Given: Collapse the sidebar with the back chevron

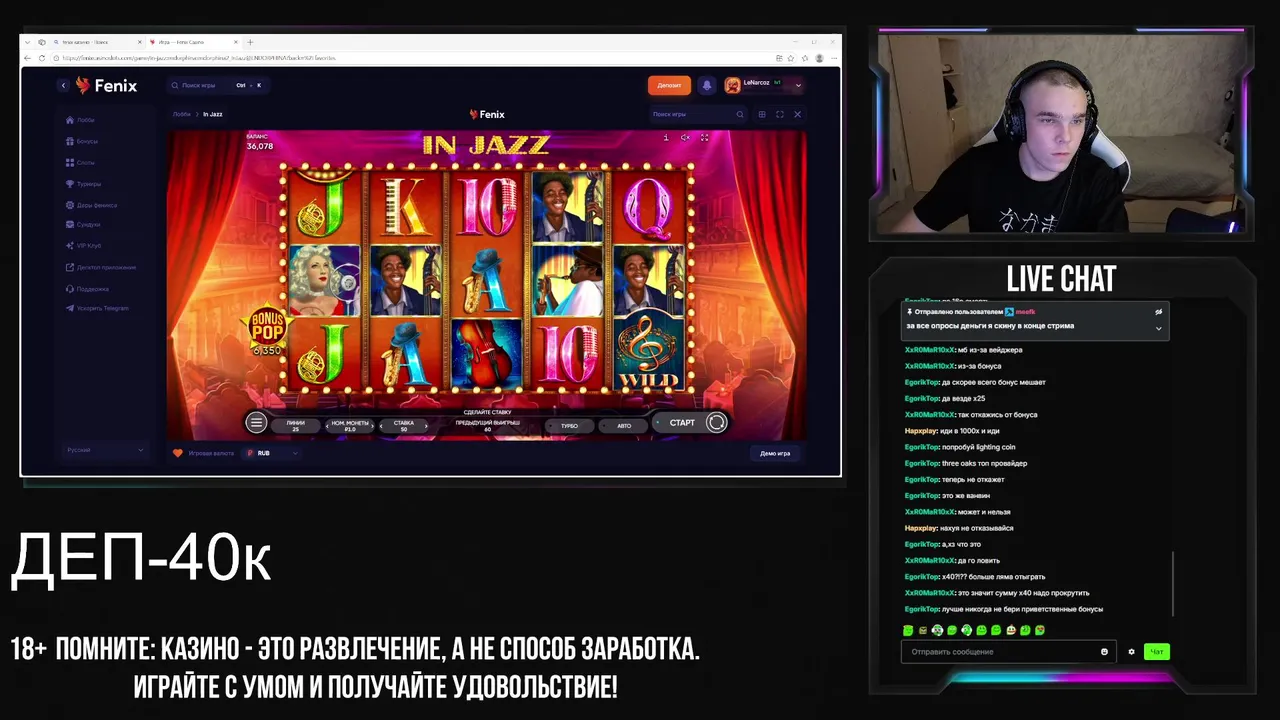Looking at the screenshot, I should click(63, 85).
